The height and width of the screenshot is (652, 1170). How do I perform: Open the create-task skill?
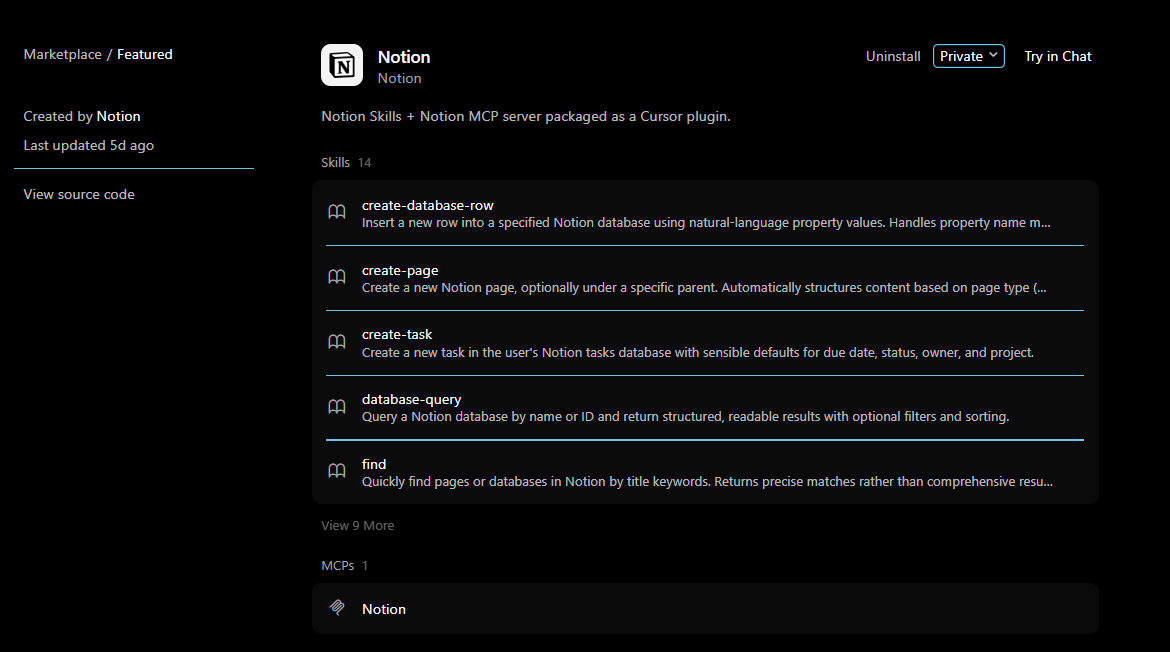705,343
